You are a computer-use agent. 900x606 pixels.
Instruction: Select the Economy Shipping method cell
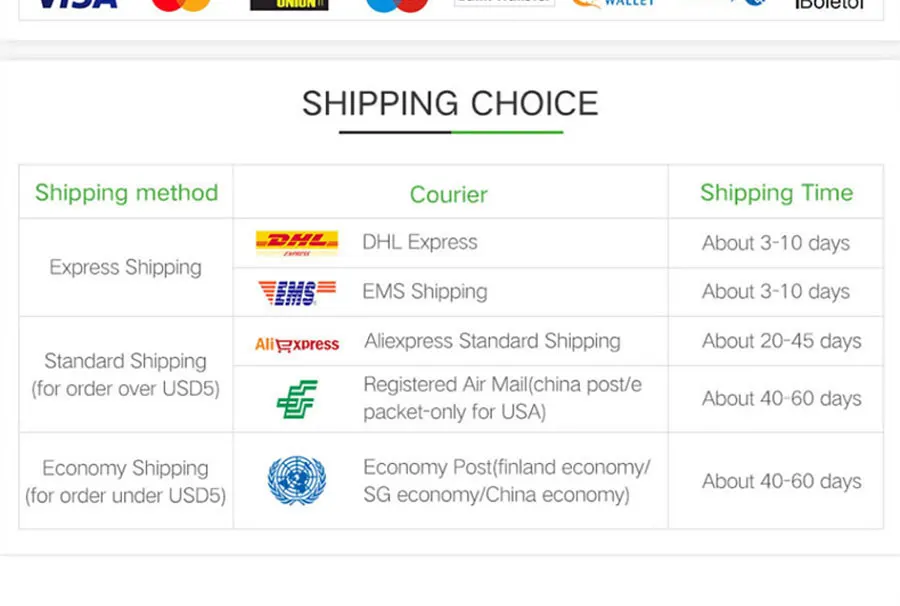tap(126, 481)
